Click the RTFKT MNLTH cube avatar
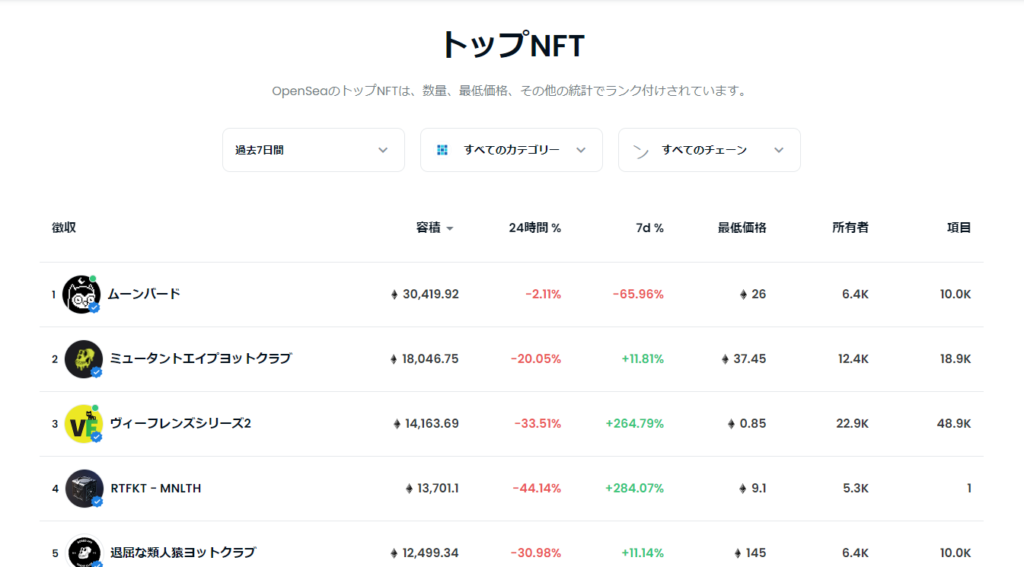This screenshot has width=1024, height=567. [x=84, y=488]
